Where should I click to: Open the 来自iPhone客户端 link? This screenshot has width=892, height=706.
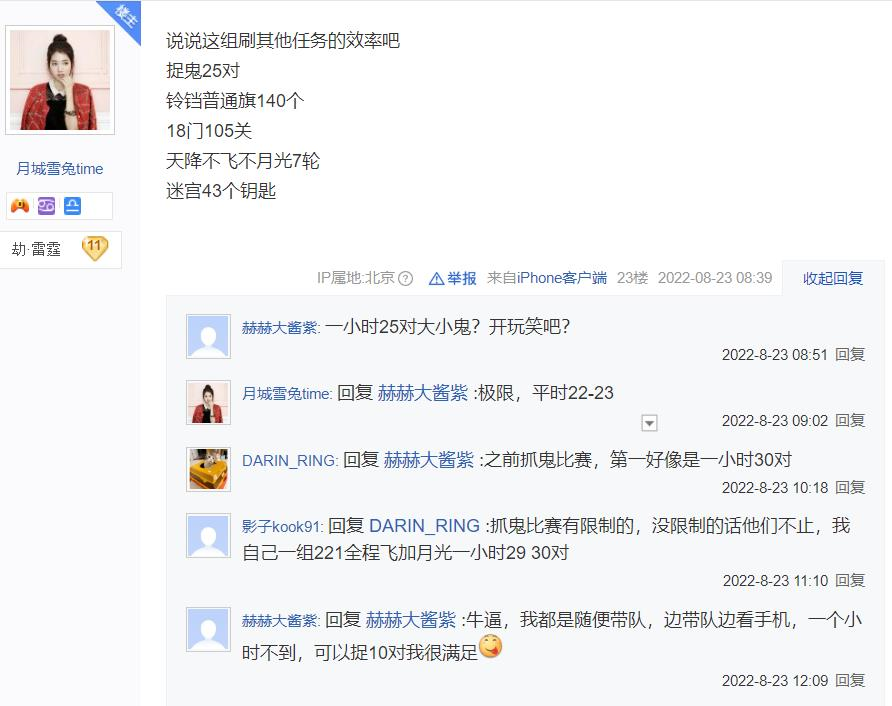tap(547, 278)
